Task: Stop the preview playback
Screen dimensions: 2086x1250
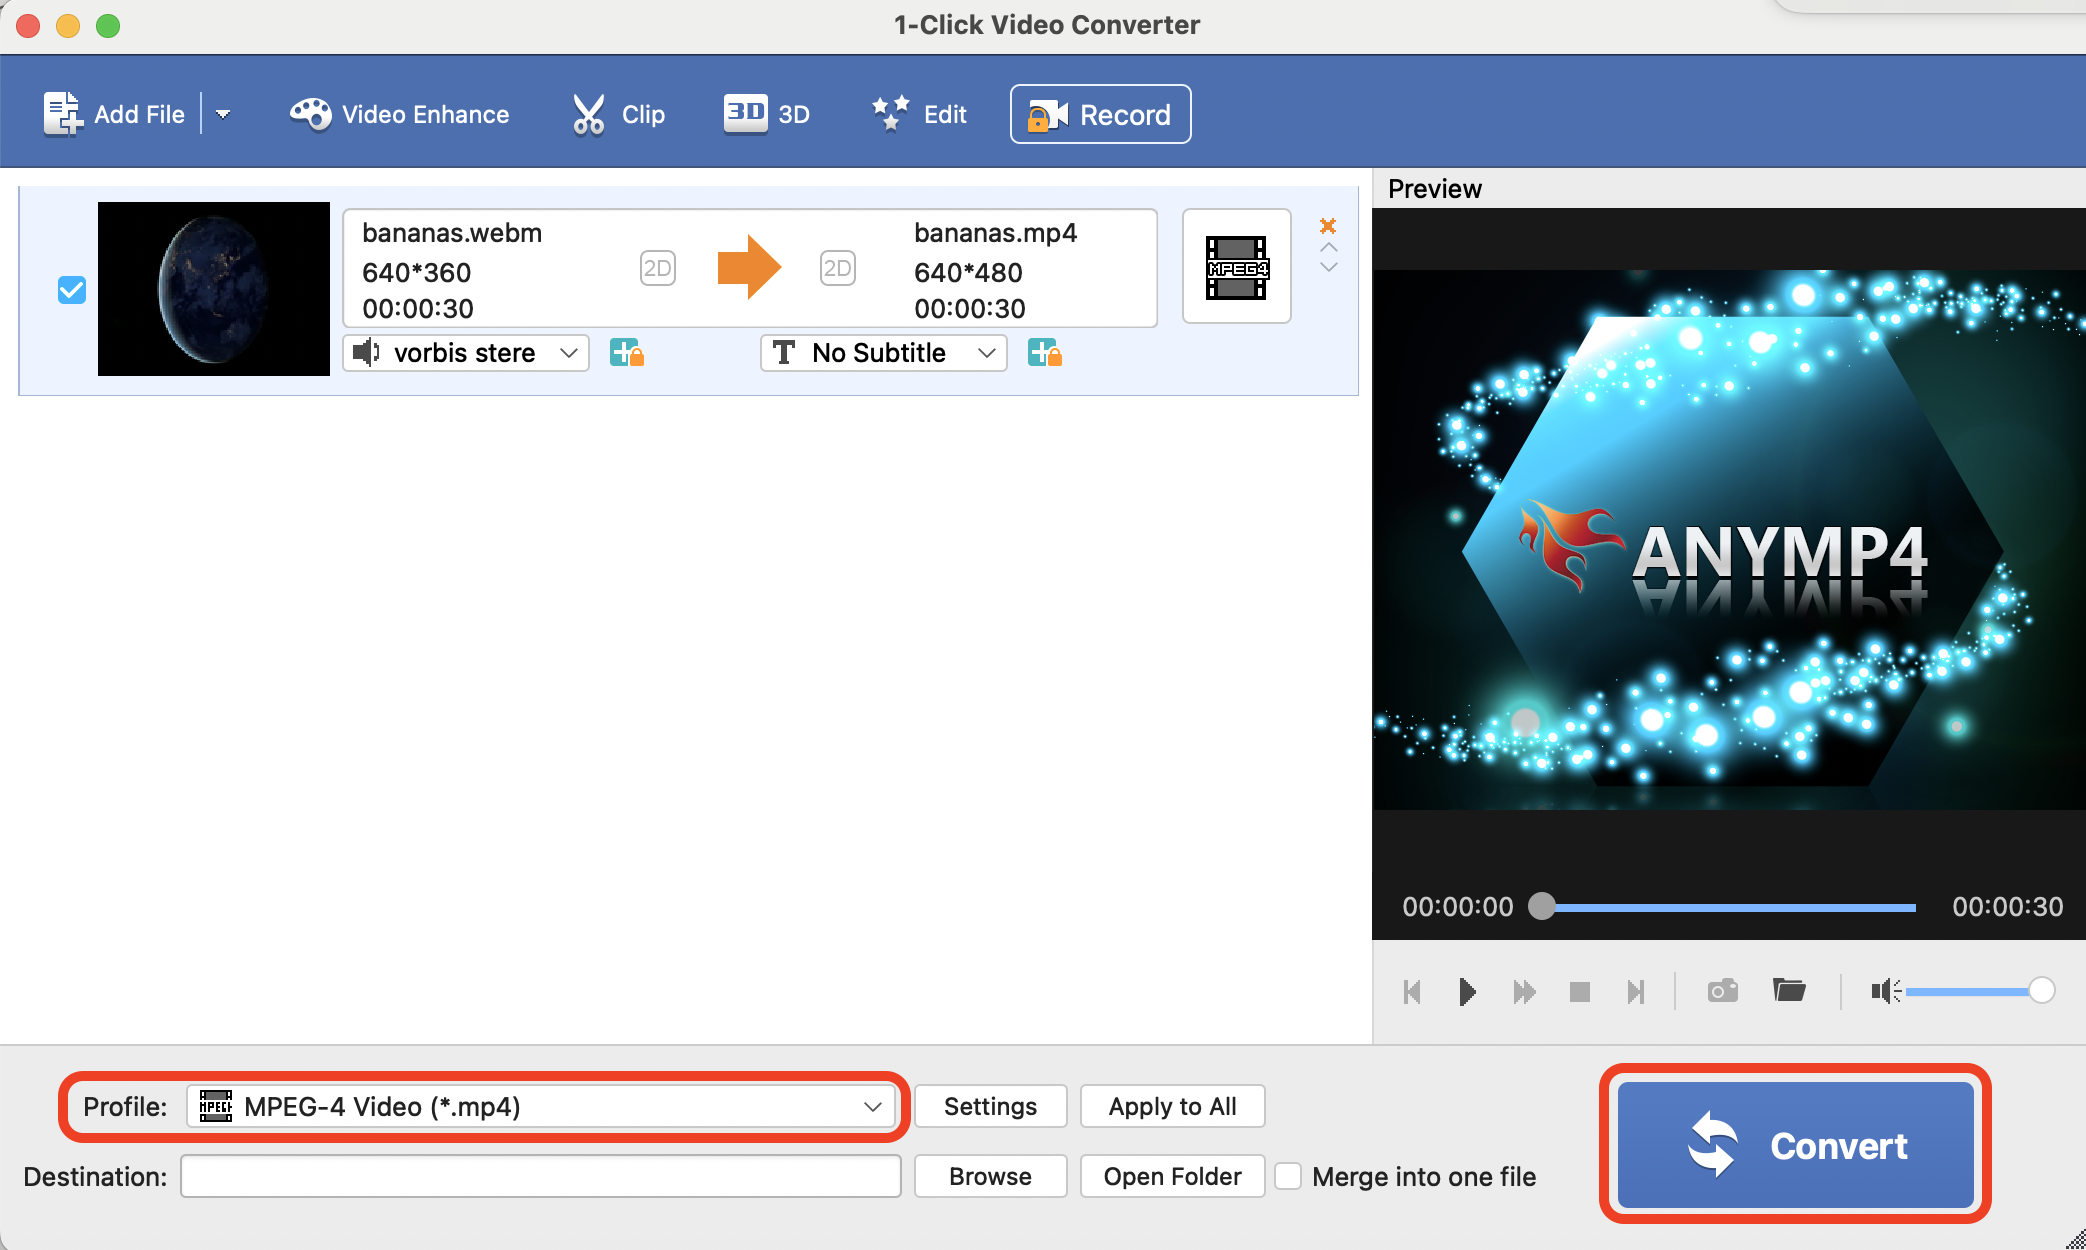Action: pos(1580,992)
